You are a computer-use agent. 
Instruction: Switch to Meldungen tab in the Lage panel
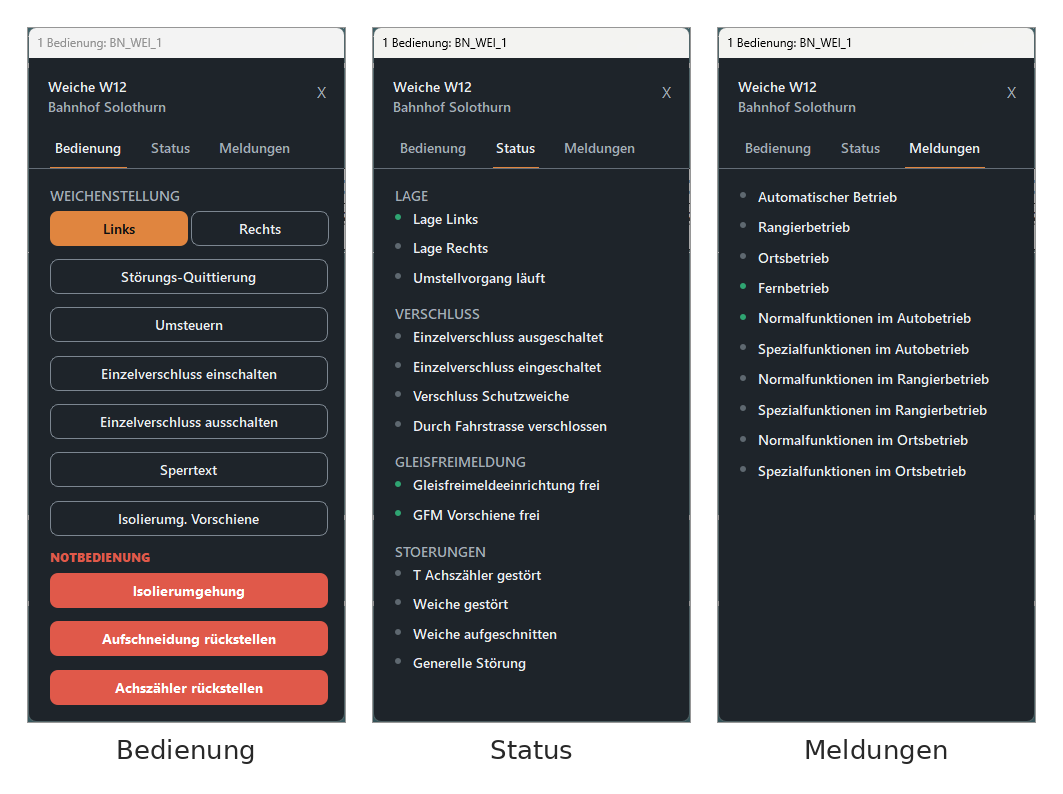pyautogui.click(x=599, y=148)
